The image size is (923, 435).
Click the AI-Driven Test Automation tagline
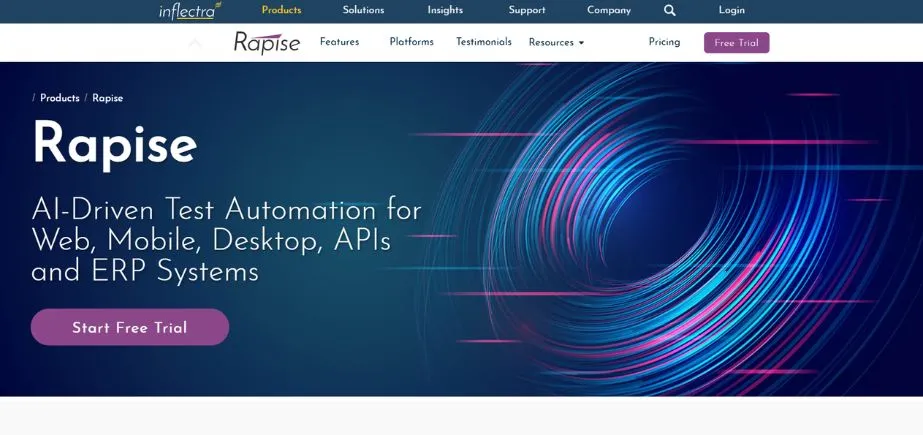coord(227,240)
